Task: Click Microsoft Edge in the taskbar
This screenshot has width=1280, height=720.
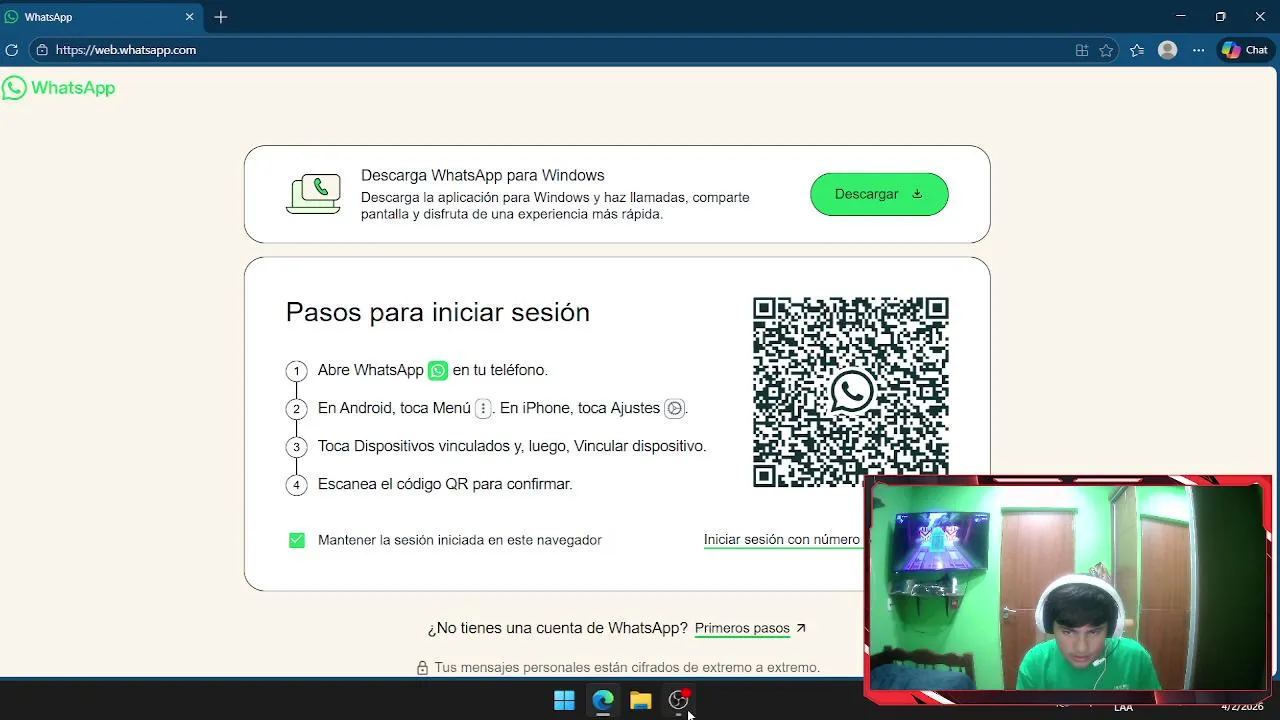Action: (602, 701)
